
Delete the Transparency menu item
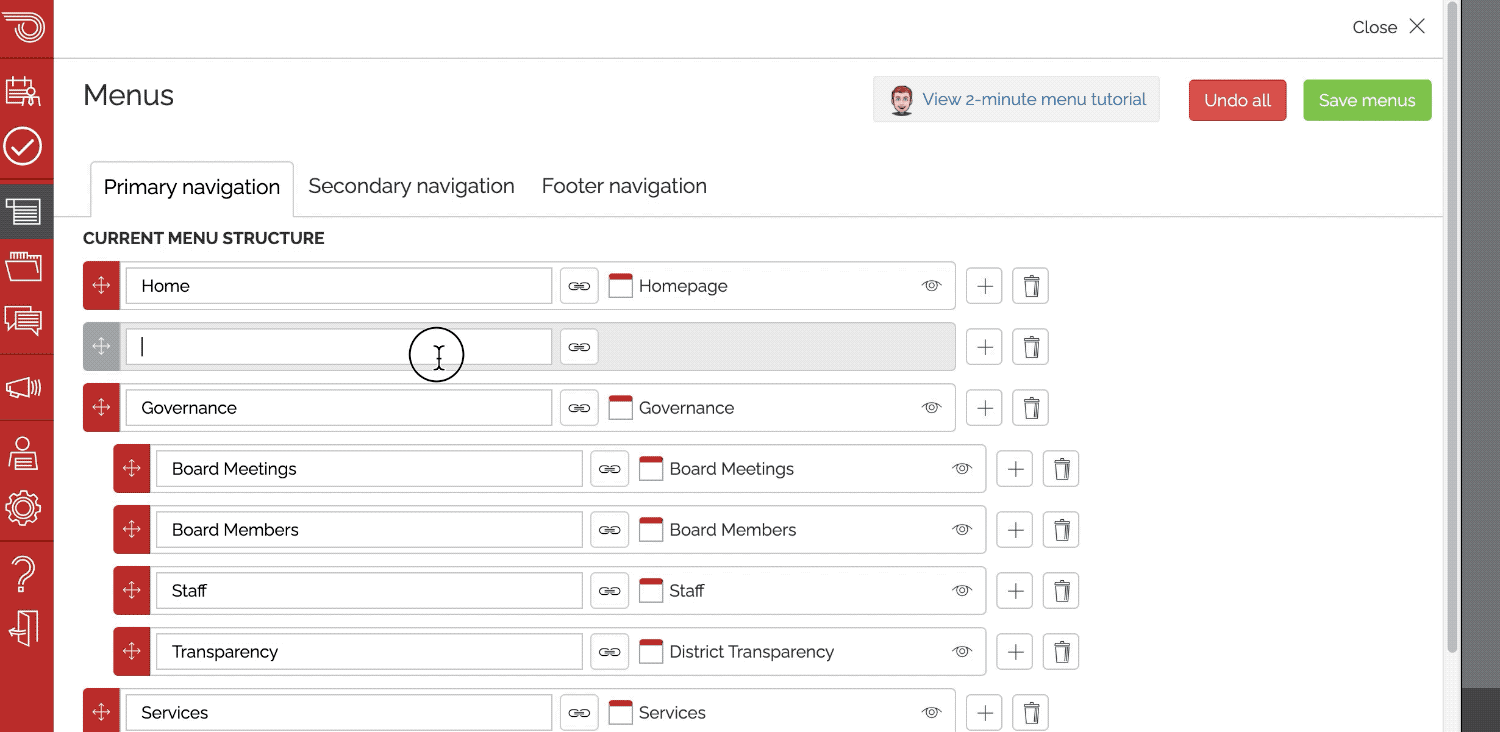(1061, 652)
